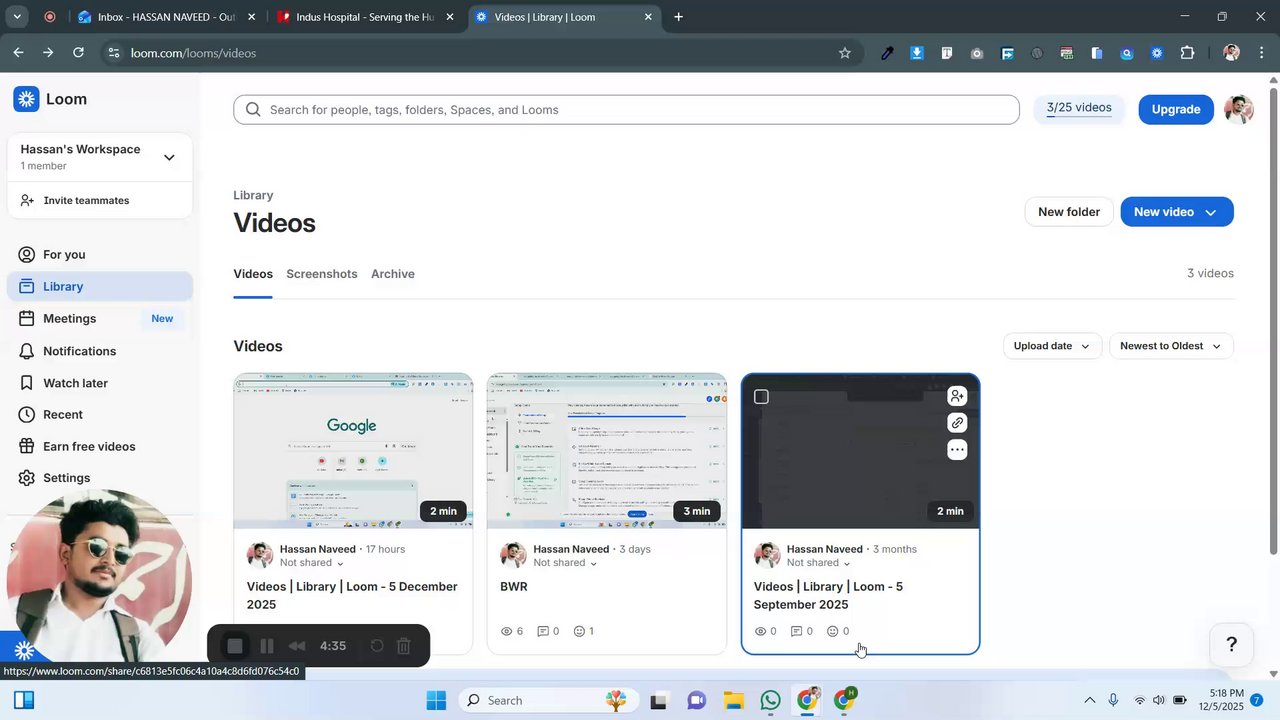
Task: Click the camera screenshot extension icon
Action: [977, 53]
